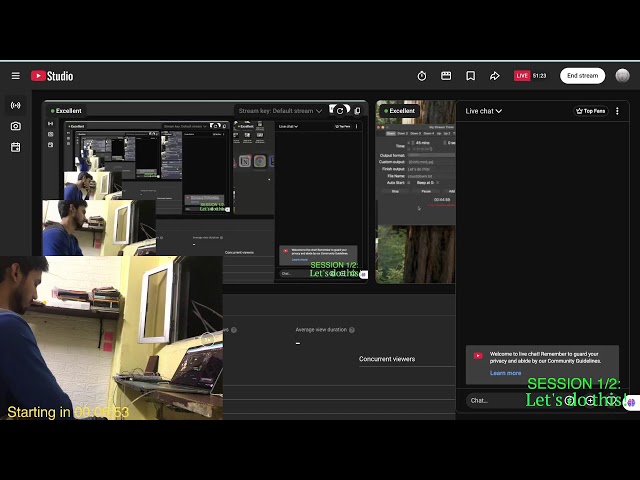The width and height of the screenshot is (640, 480).
Task: Switch to the Concurrent viewers tab
Action: click(x=387, y=359)
